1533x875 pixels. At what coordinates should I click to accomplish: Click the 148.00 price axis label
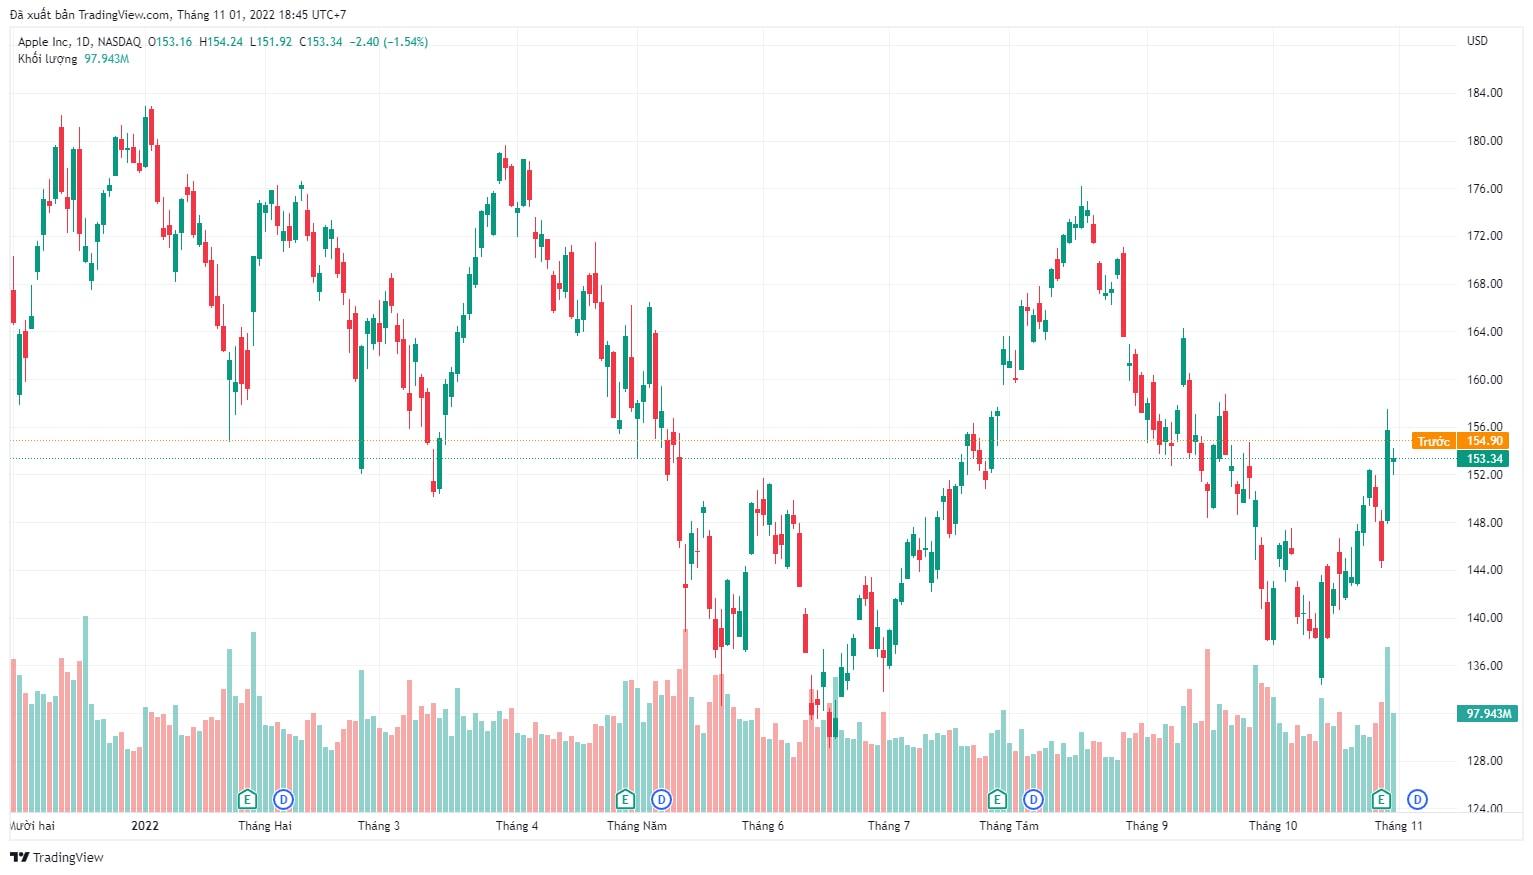click(1484, 523)
